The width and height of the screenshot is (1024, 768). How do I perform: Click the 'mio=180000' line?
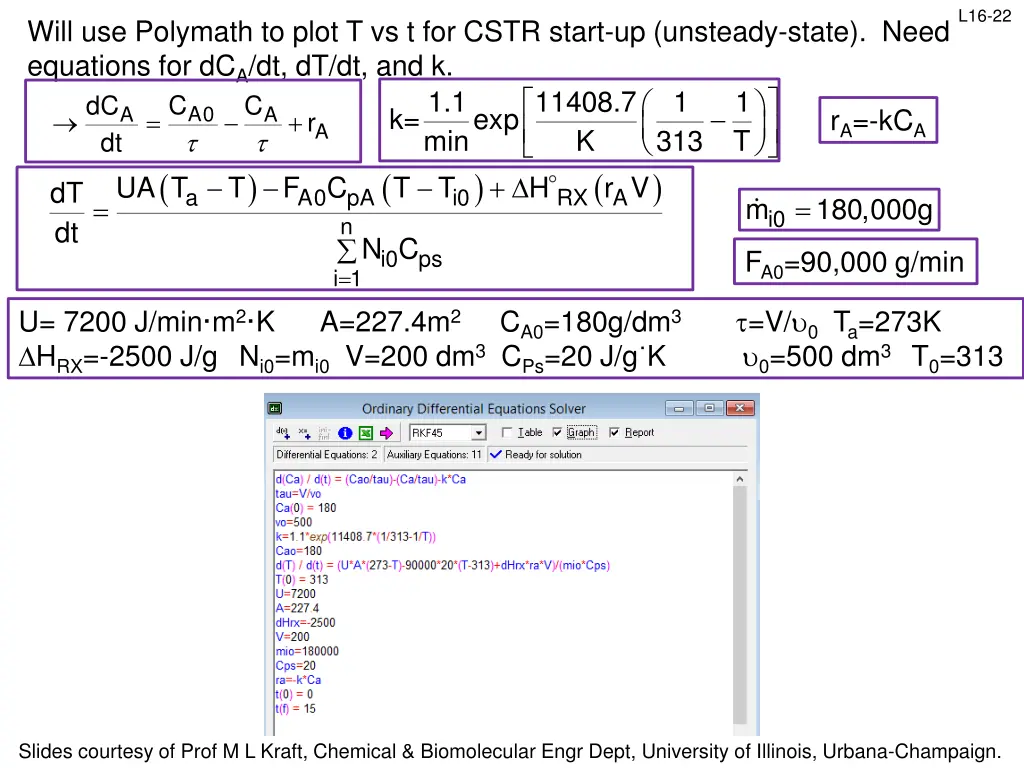307,652
